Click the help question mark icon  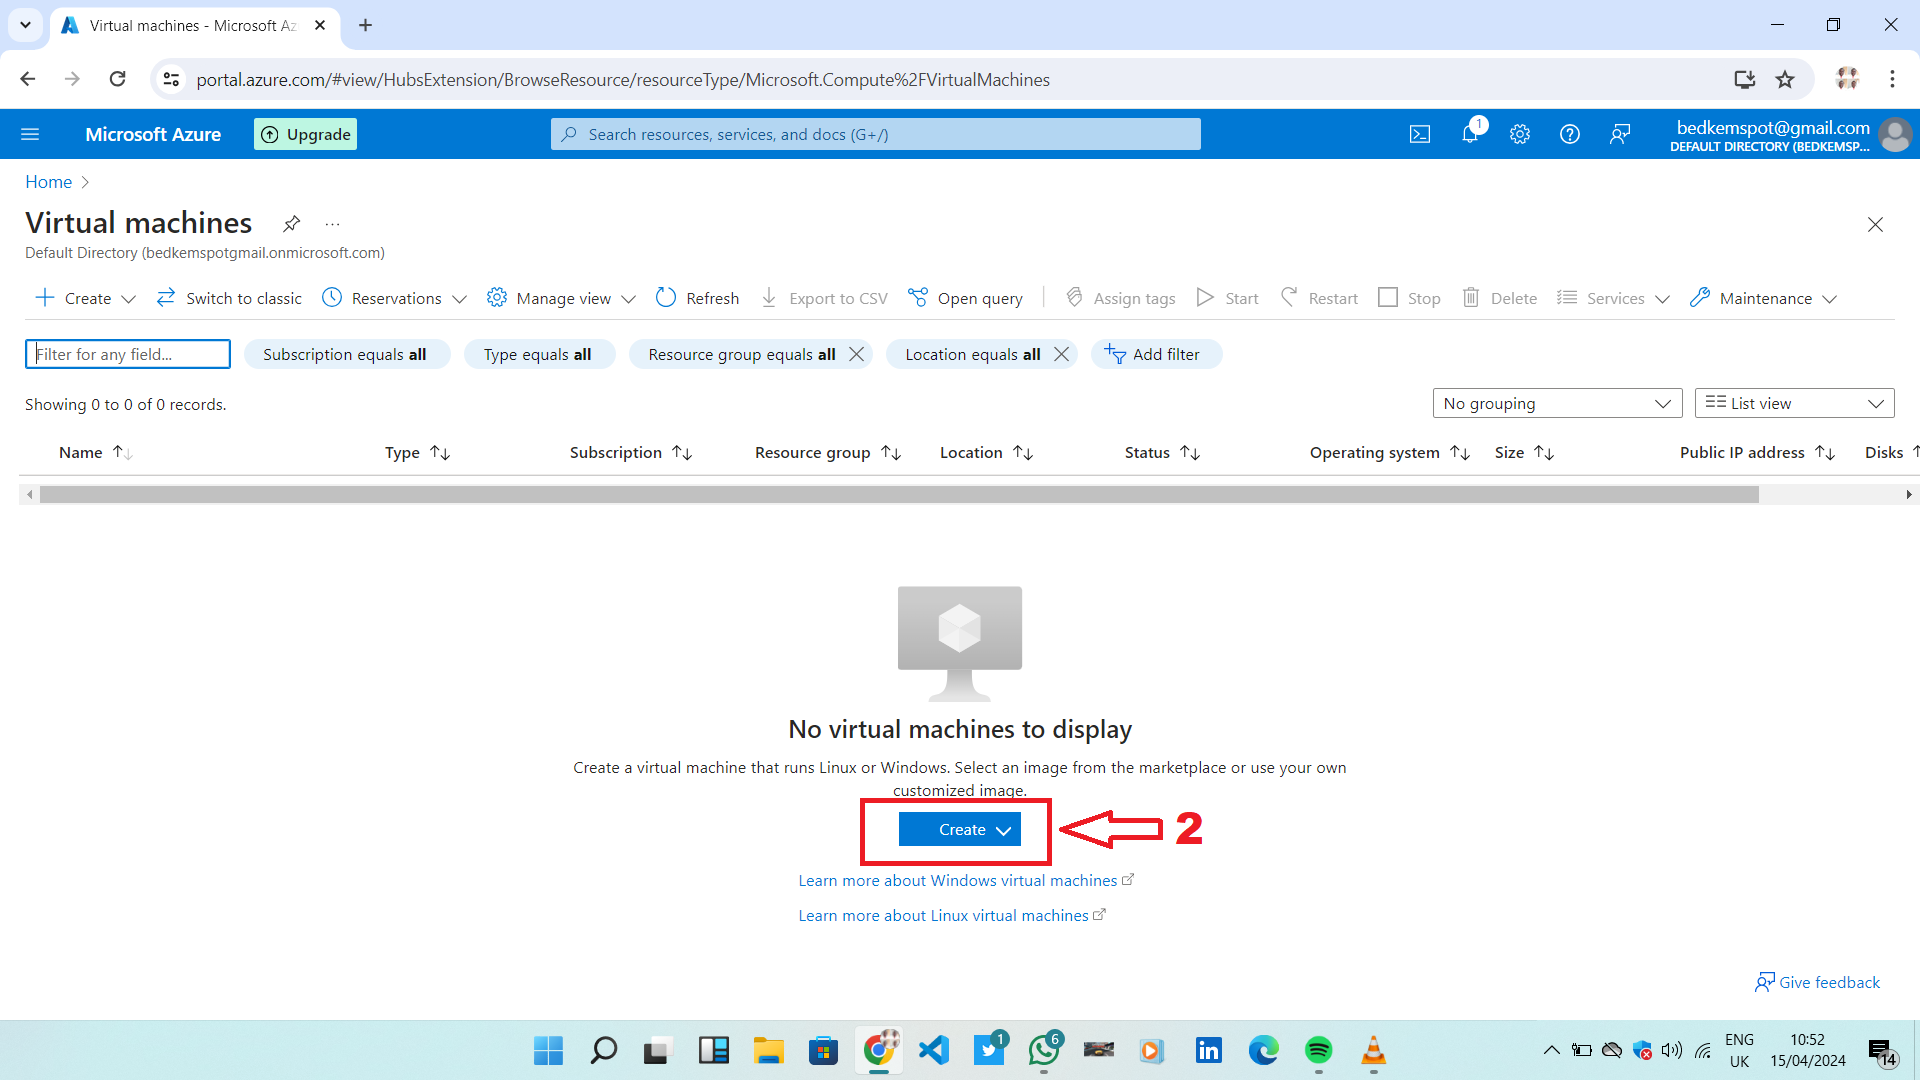point(1570,134)
